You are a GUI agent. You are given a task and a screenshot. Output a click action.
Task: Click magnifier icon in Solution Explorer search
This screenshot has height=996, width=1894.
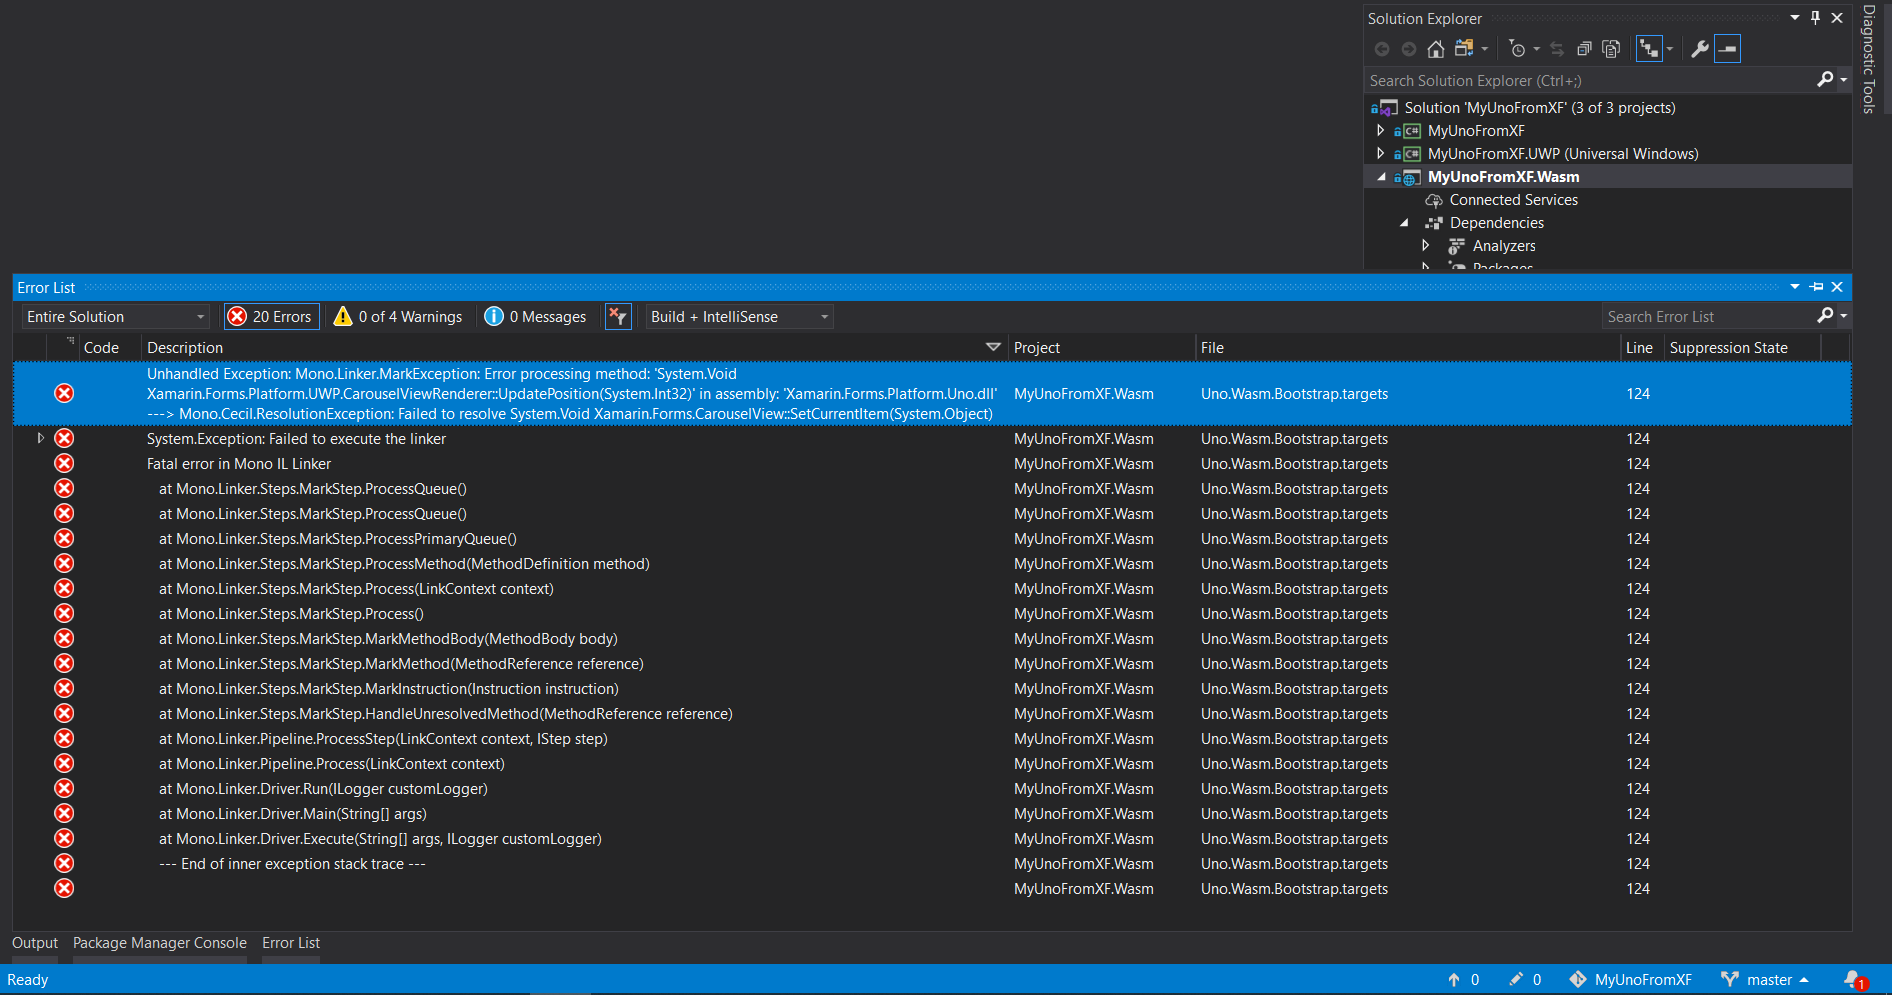tap(1825, 80)
